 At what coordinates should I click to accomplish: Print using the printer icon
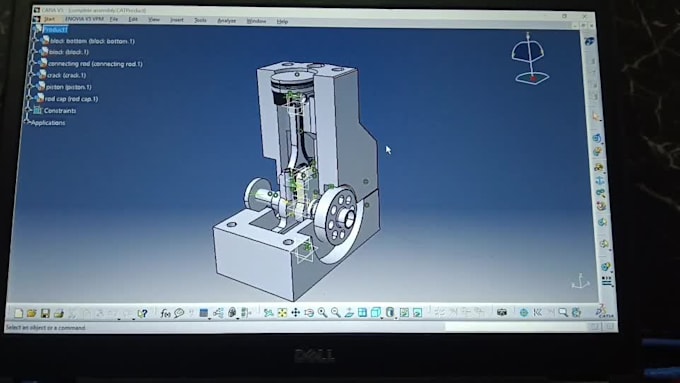[59, 313]
